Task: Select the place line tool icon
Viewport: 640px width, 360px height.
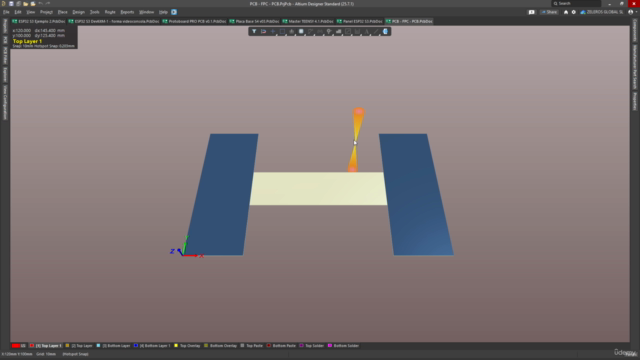Action: click(376, 31)
